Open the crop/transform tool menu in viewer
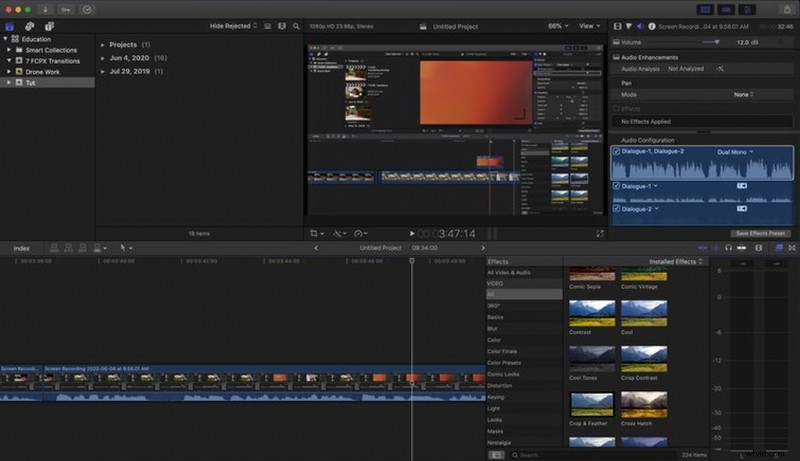 click(x=317, y=234)
